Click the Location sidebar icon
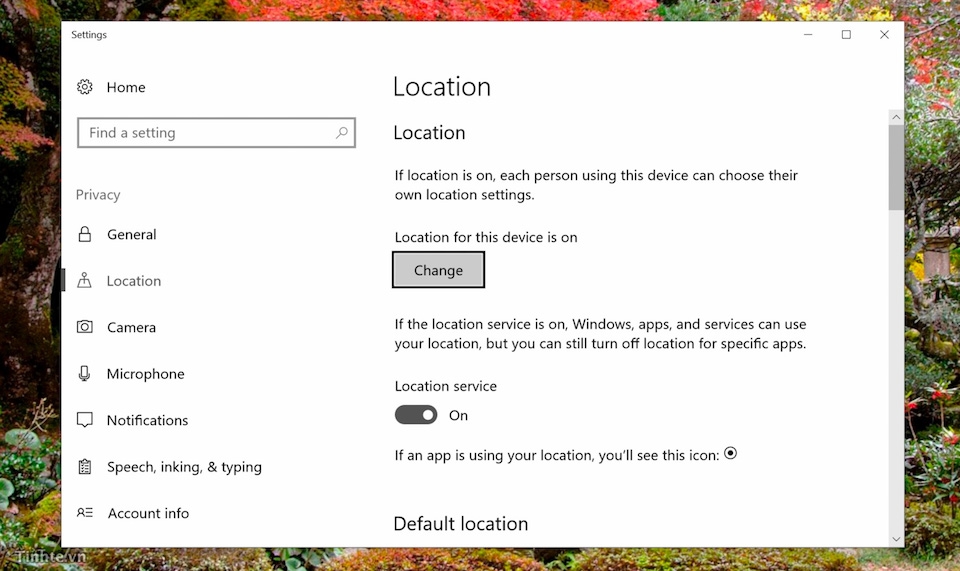 click(x=84, y=280)
